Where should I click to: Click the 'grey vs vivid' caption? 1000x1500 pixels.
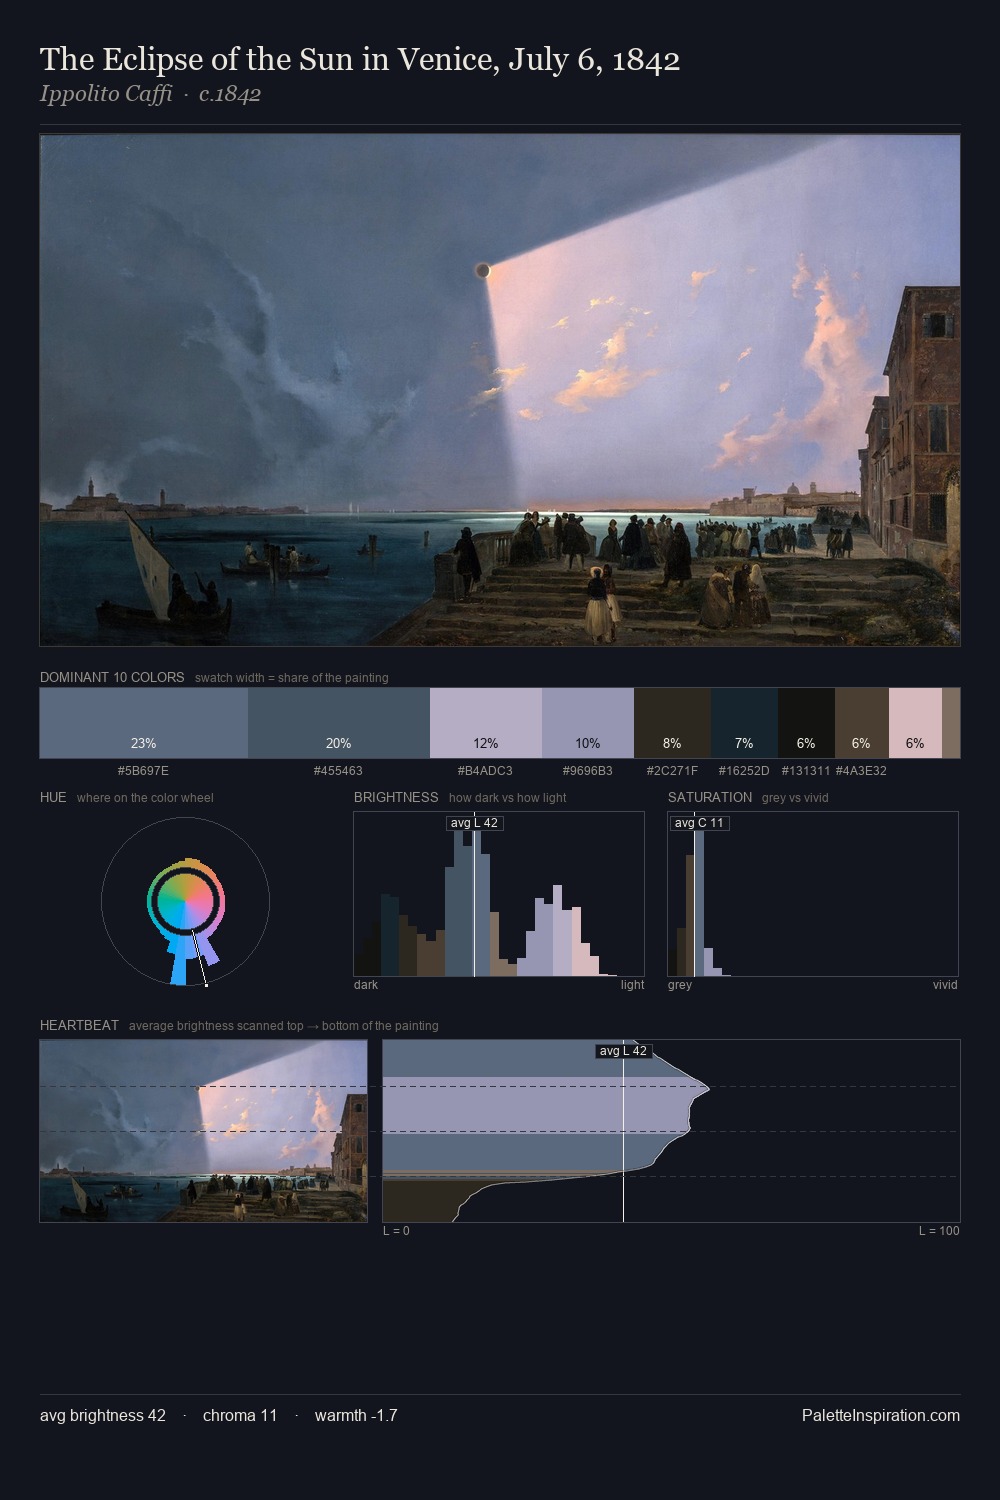795,798
